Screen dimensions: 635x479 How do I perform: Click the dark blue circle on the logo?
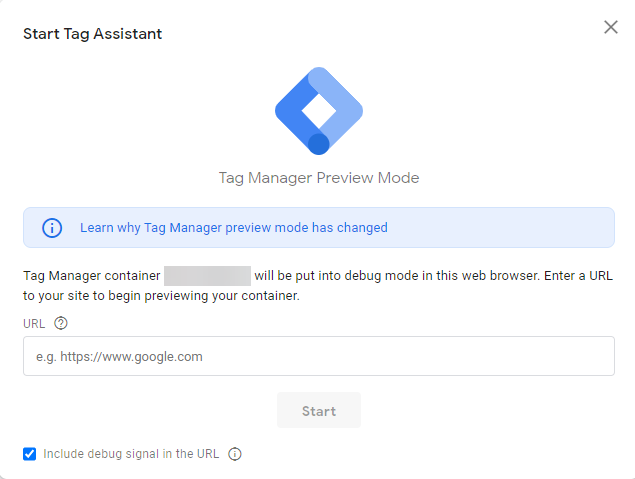pyautogui.click(x=319, y=144)
